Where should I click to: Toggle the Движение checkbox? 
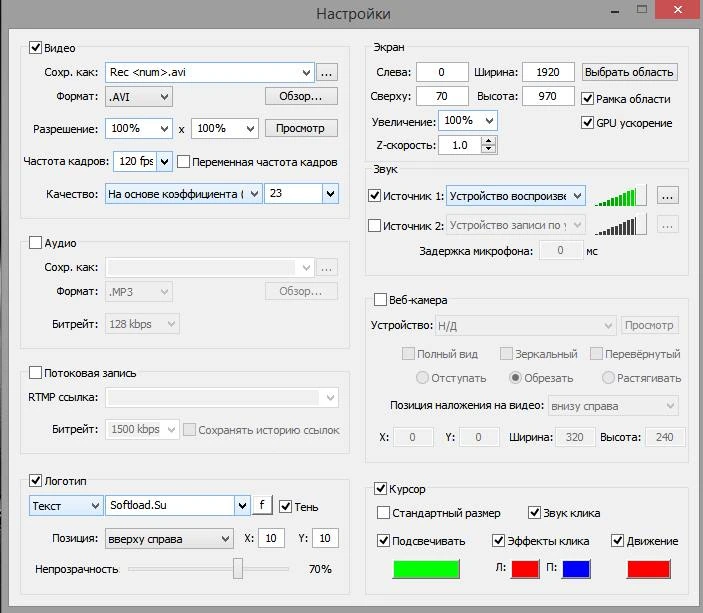[617, 540]
